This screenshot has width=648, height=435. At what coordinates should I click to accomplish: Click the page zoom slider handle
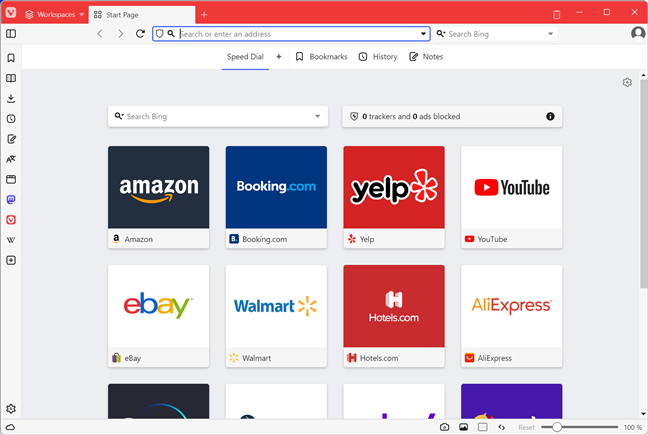tap(557, 427)
